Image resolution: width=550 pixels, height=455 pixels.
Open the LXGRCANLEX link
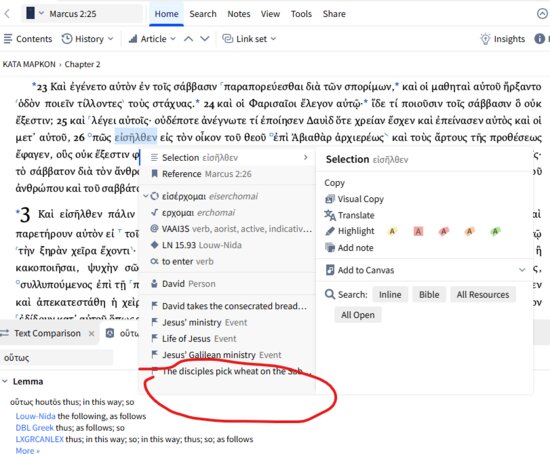click(40, 439)
